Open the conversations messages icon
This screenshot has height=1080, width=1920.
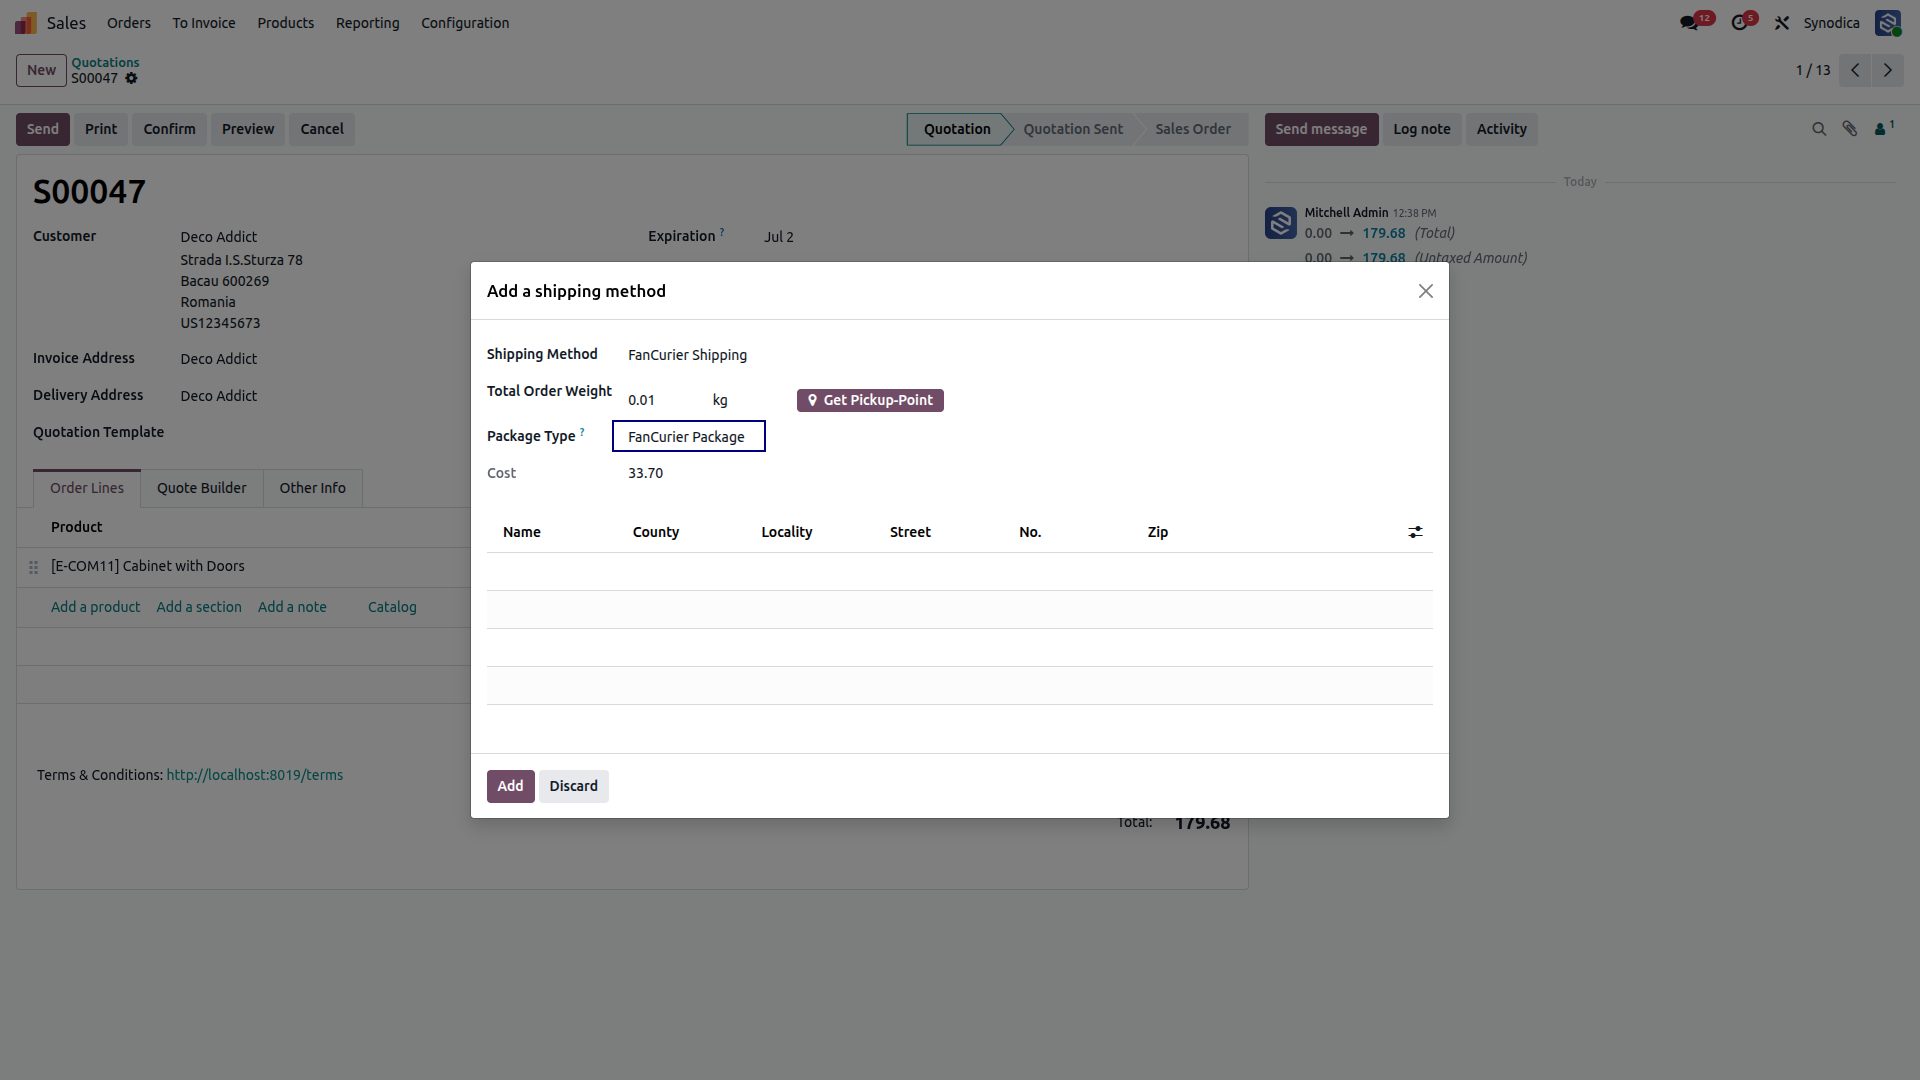(1690, 22)
